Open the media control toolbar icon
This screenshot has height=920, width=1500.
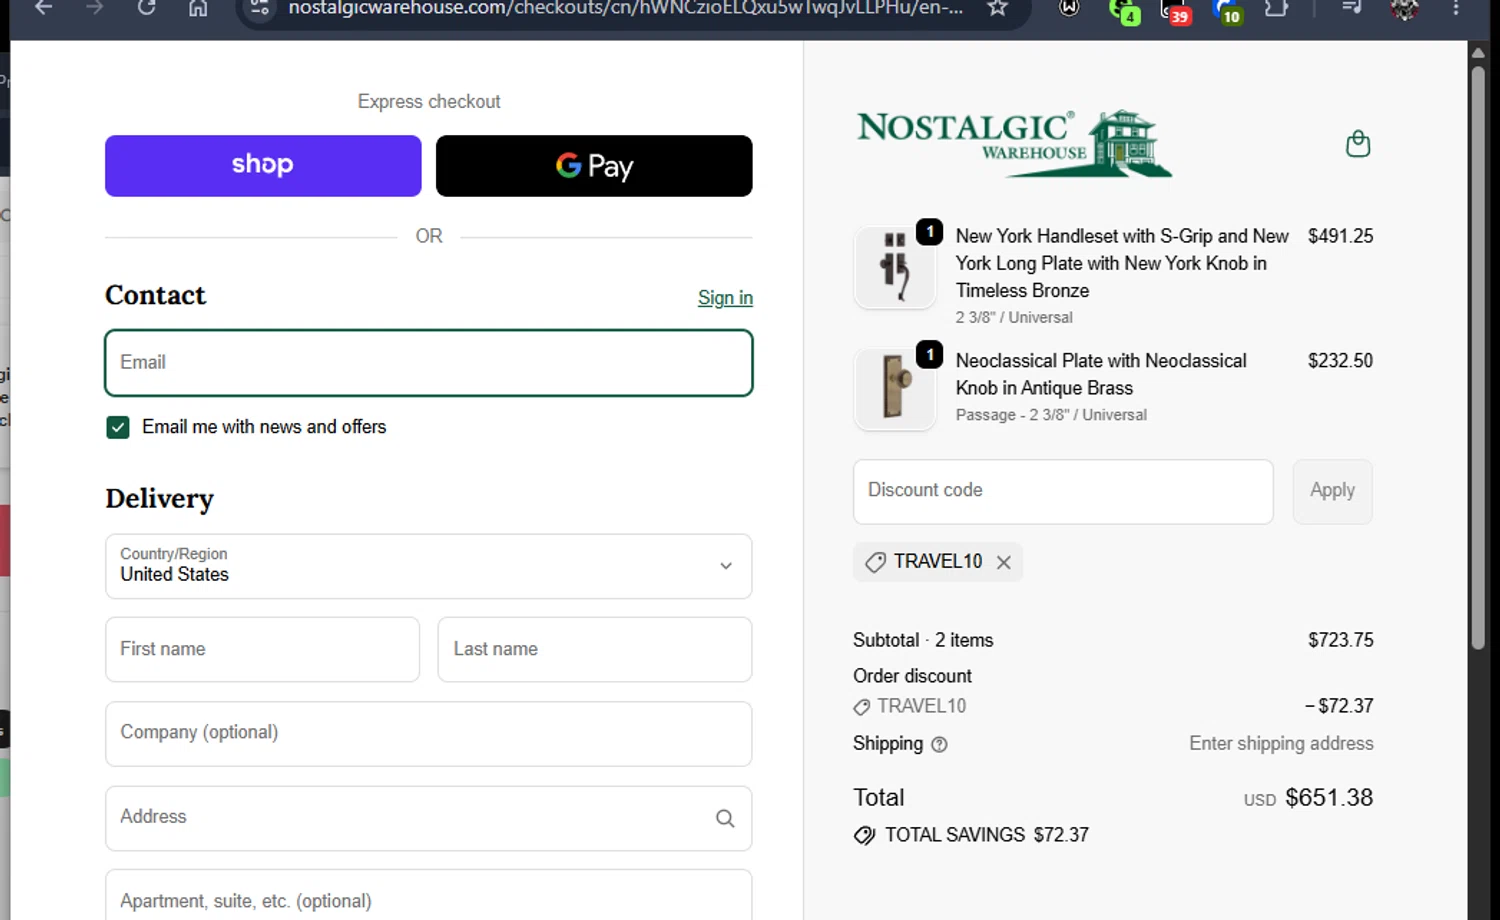click(1351, 8)
